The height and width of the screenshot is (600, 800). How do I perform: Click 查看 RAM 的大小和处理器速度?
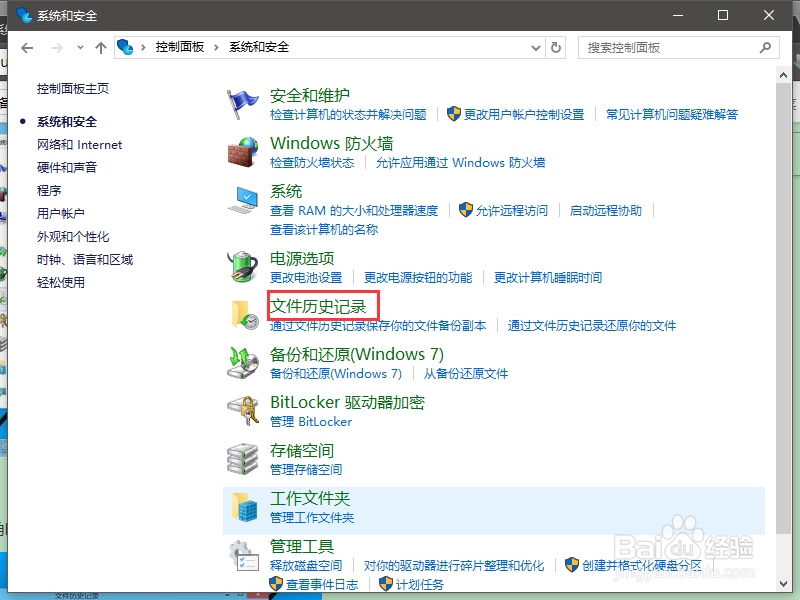pos(354,211)
